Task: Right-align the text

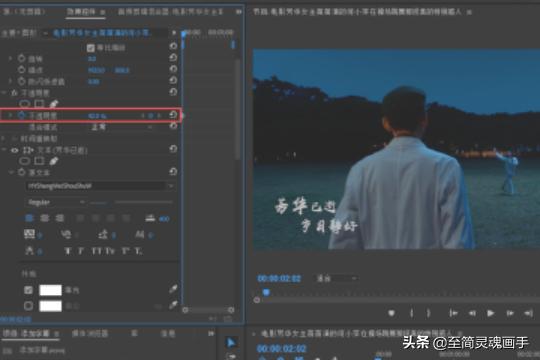Action: click(x=60, y=218)
